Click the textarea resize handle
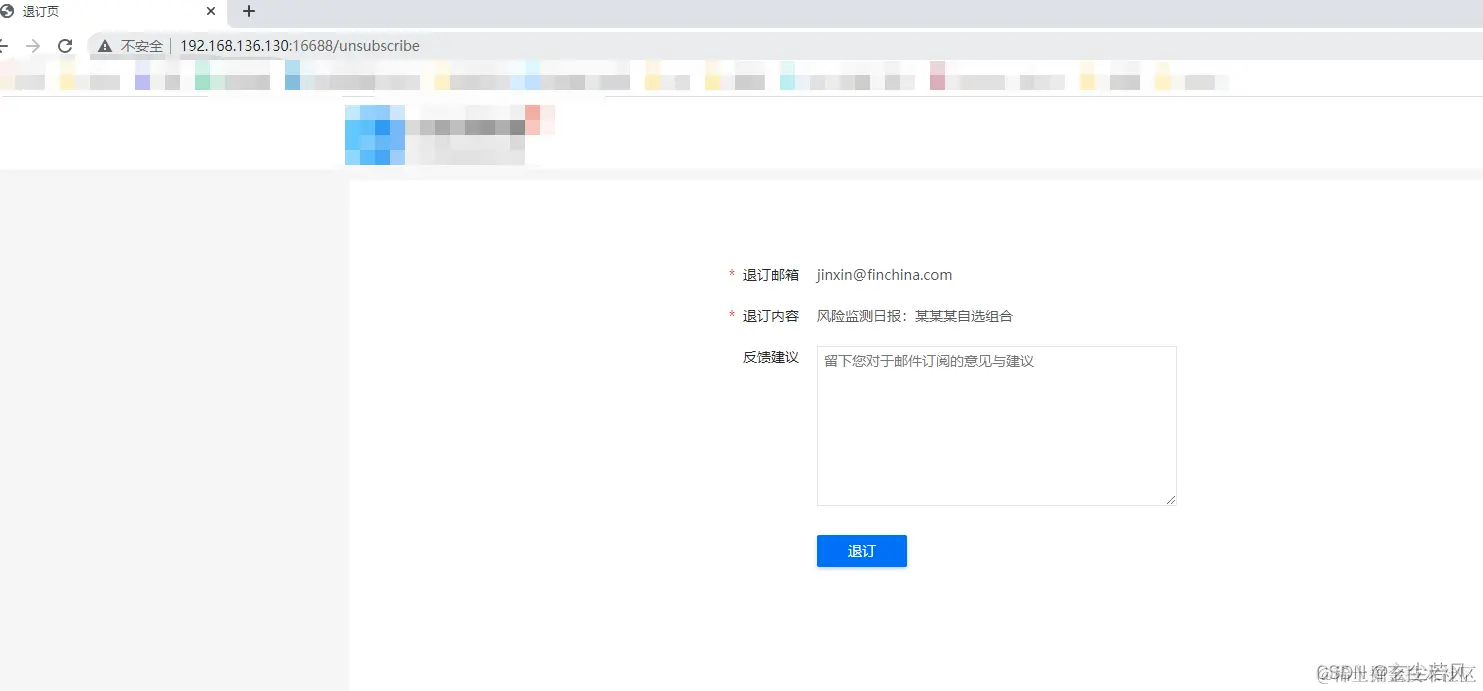 tap(1170, 498)
